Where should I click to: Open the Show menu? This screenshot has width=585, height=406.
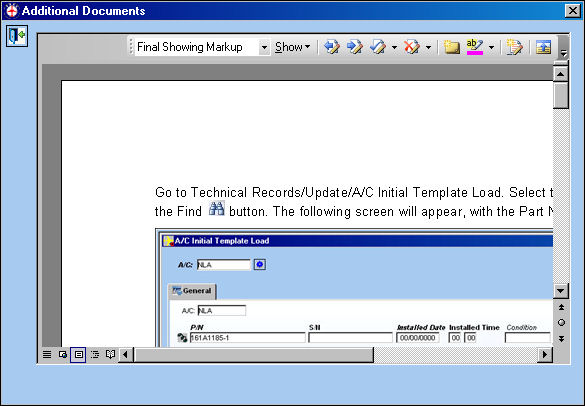point(292,47)
